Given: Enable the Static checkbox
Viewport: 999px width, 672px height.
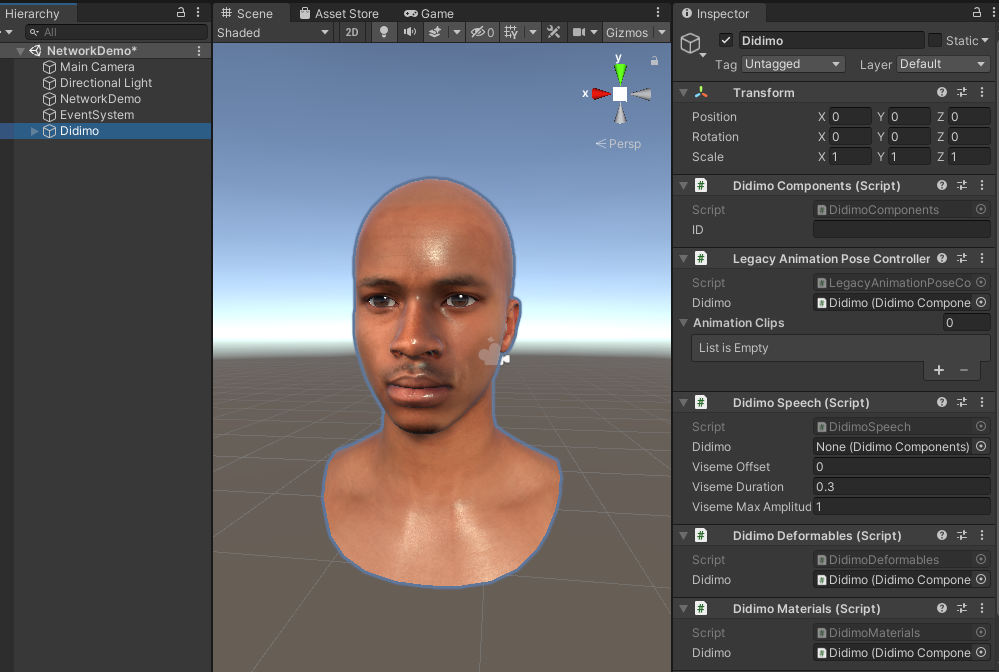Looking at the screenshot, I should (x=935, y=40).
